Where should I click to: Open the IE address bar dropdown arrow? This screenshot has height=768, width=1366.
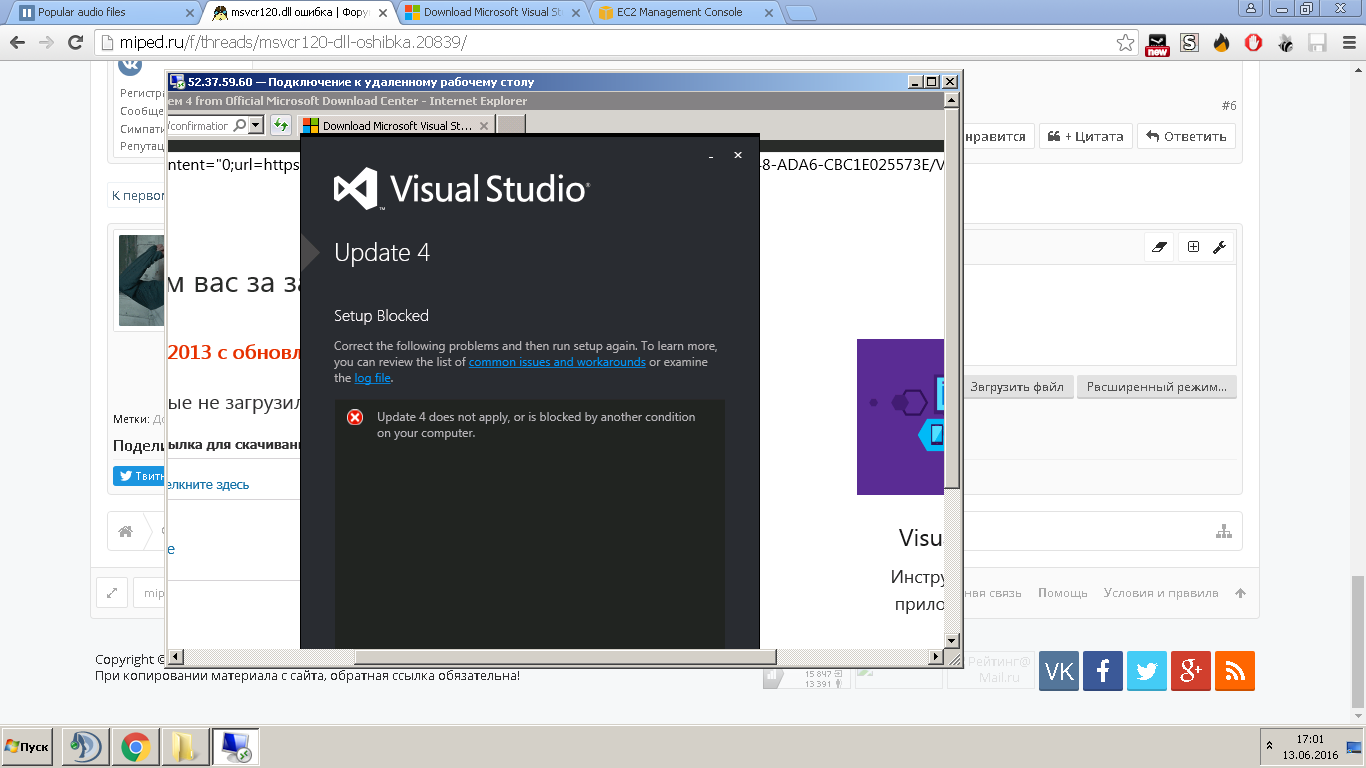256,126
